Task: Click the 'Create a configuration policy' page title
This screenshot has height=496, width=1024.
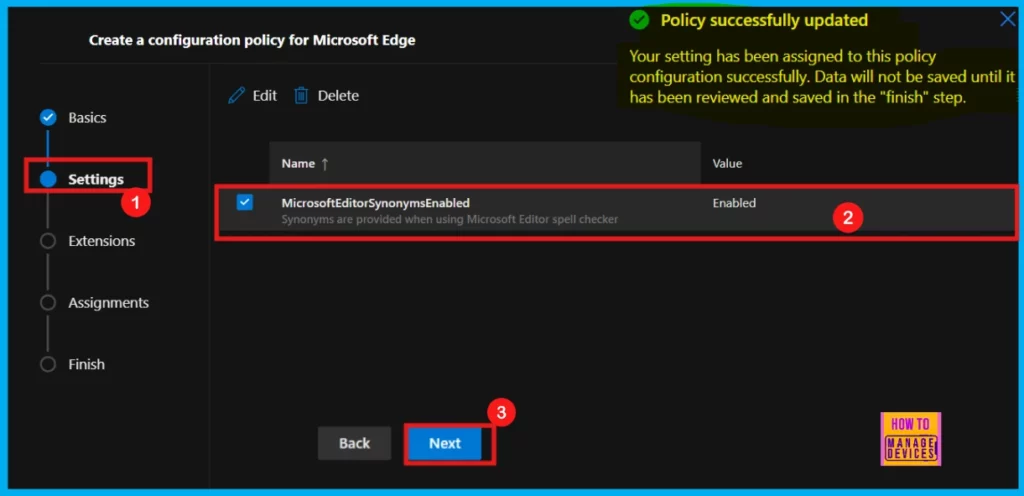Action: coord(252,40)
